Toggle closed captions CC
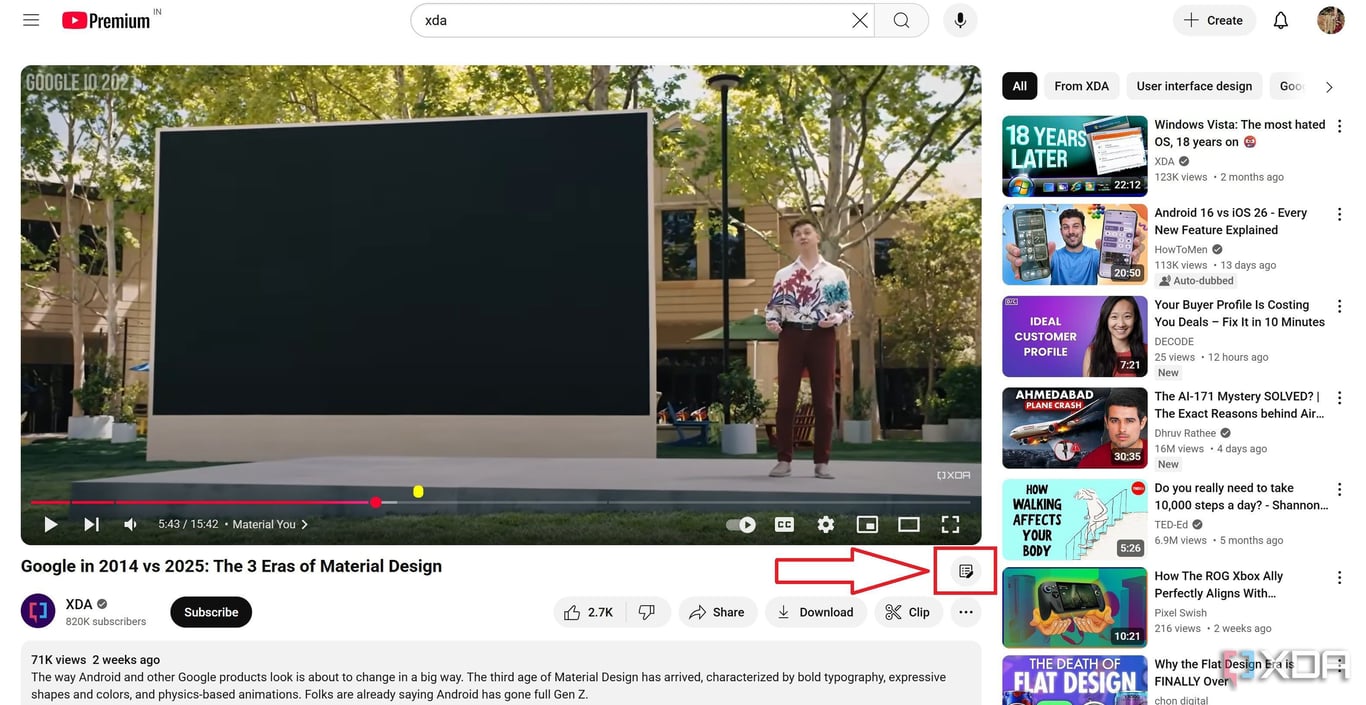Viewport: 1366px width, 705px height. 784,524
